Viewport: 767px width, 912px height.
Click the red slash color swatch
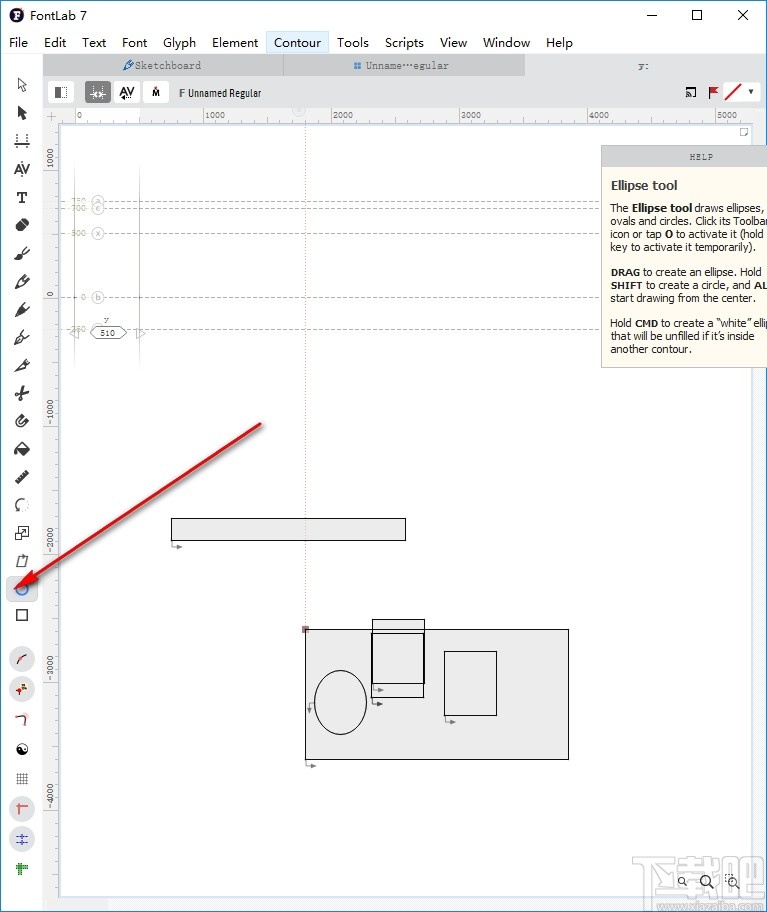click(x=733, y=92)
